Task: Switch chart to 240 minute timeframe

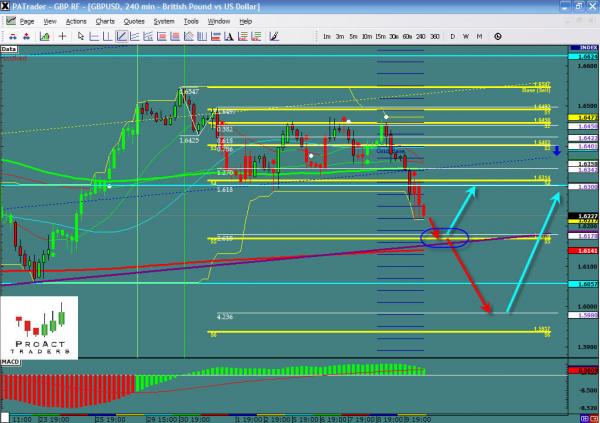Action: [x=421, y=37]
